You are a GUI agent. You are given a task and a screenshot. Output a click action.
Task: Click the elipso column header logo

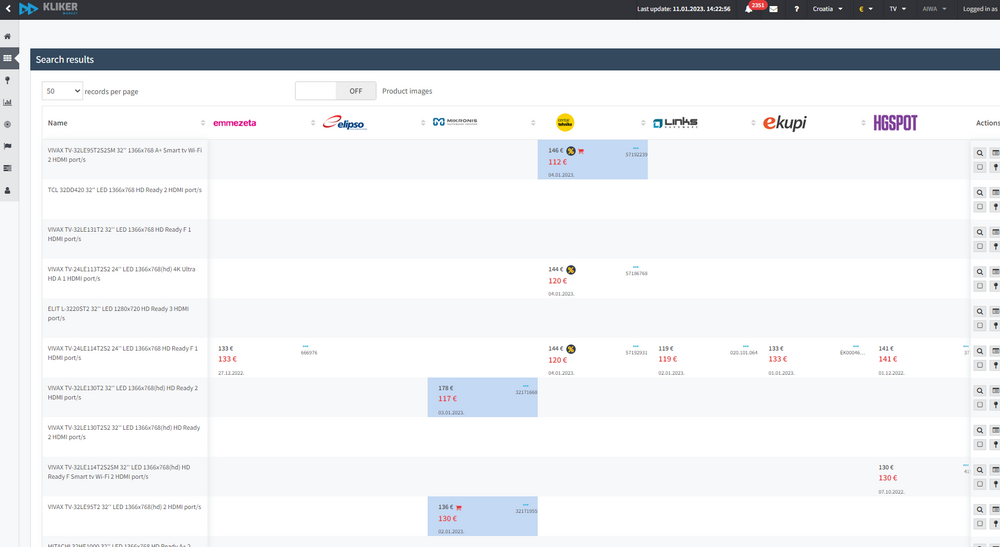tap(345, 122)
